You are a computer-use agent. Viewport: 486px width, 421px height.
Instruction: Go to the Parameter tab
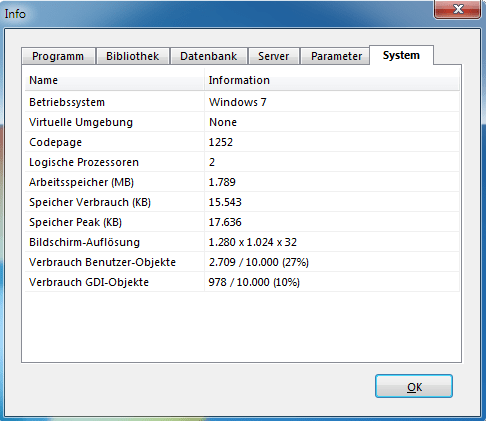click(x=336, y=56)
